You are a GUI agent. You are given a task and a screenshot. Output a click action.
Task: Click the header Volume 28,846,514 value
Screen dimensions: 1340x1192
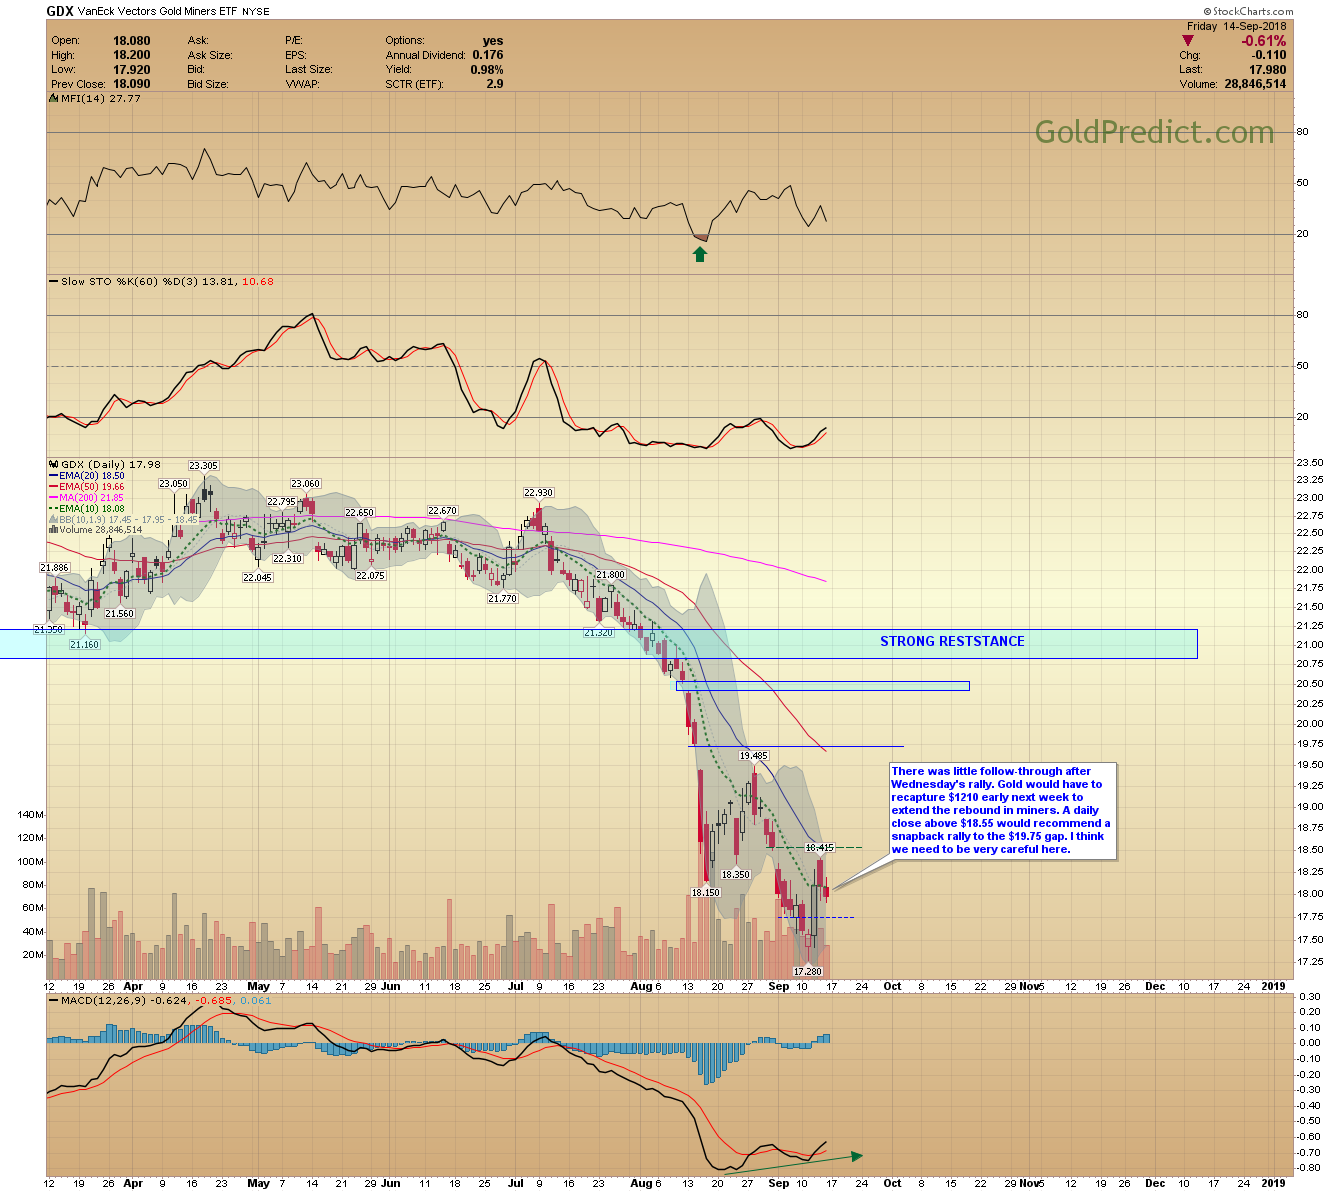[x=1255, y=85]
